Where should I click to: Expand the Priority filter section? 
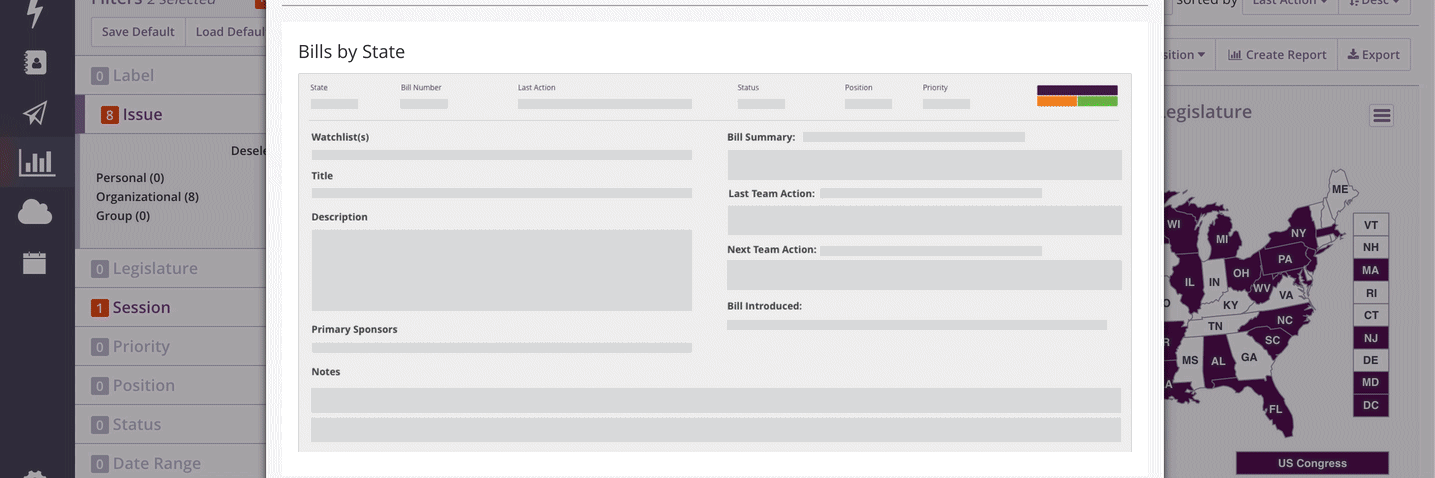tap(170, 346)
